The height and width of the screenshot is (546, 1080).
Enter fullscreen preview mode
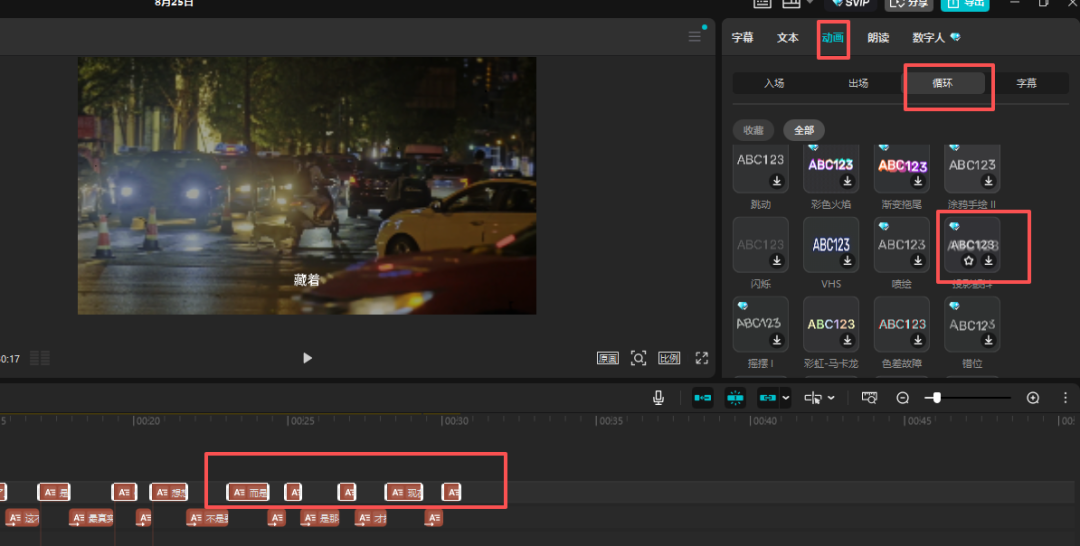coord(702,358)
